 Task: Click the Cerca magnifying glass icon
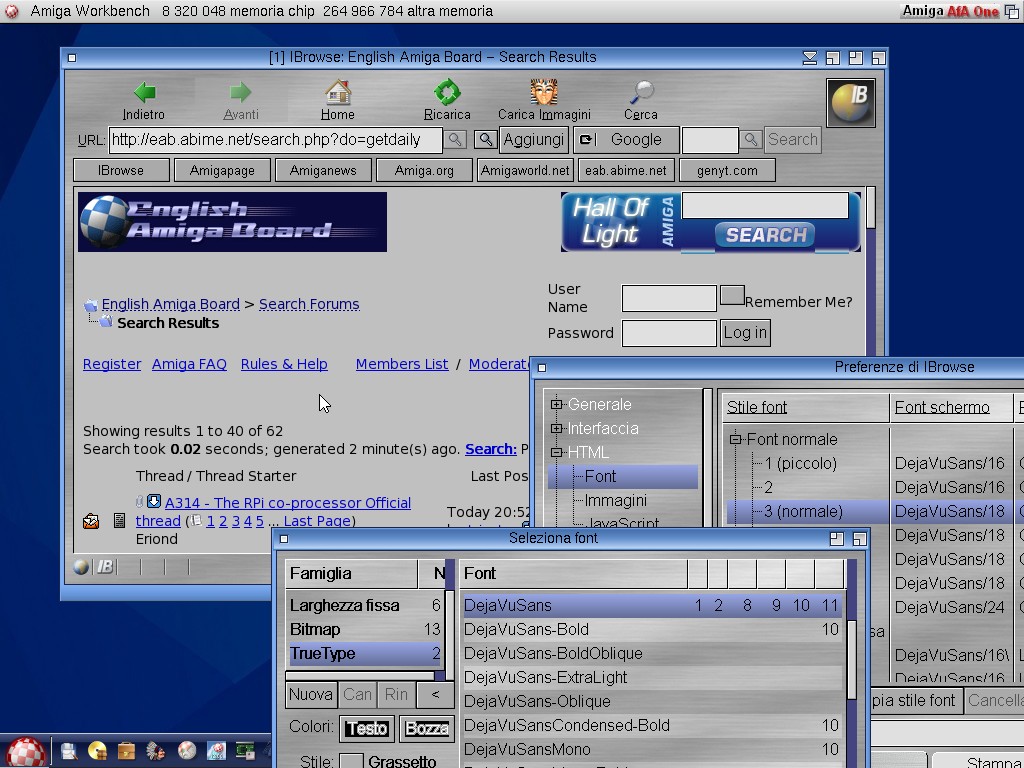[x=641, y=93]
